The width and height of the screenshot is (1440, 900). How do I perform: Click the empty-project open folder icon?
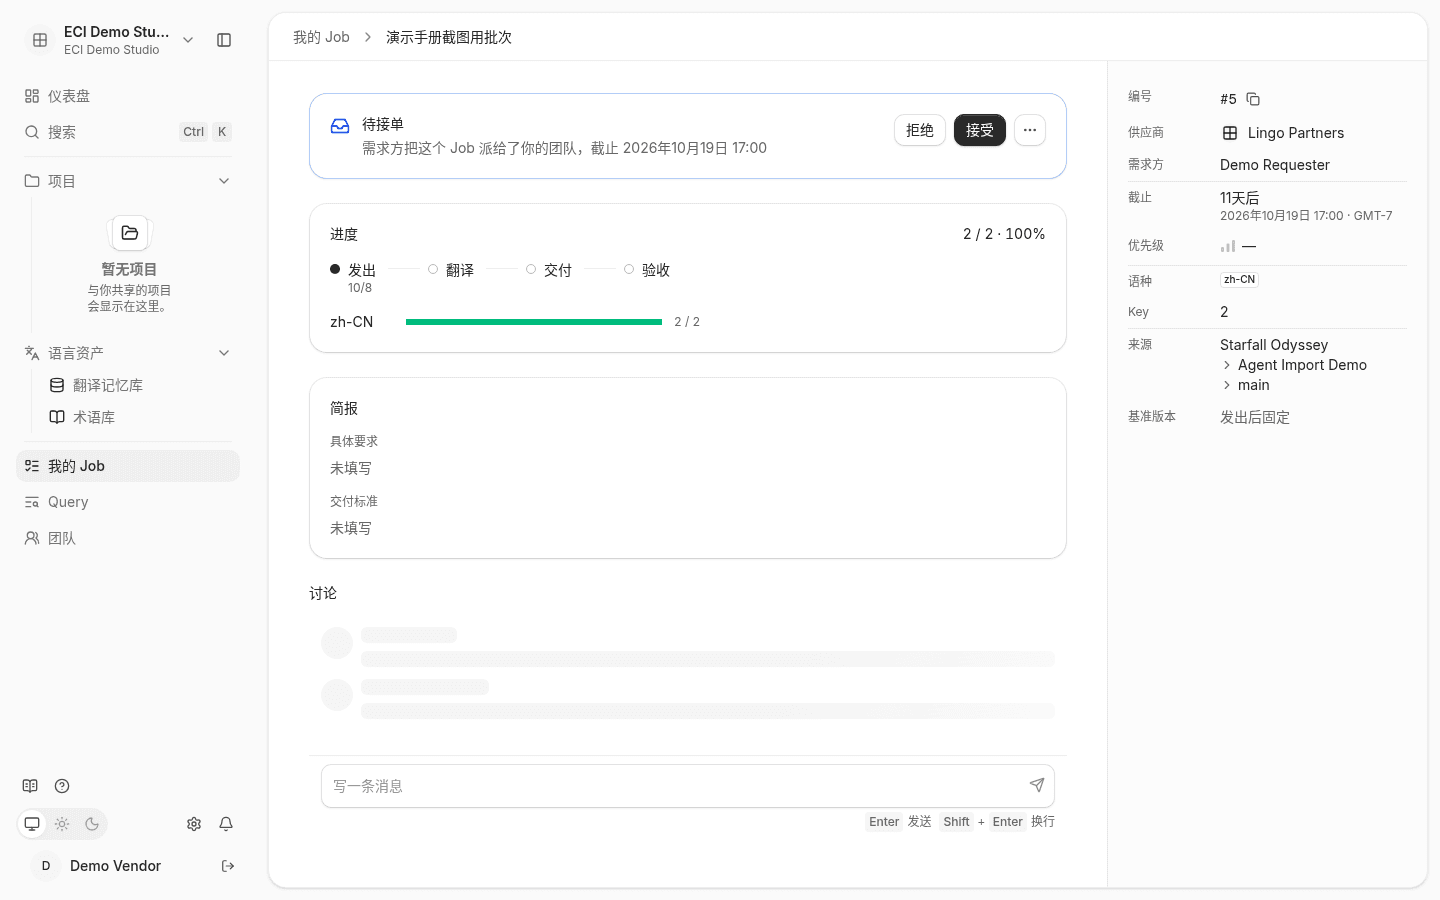coord(130,233)
